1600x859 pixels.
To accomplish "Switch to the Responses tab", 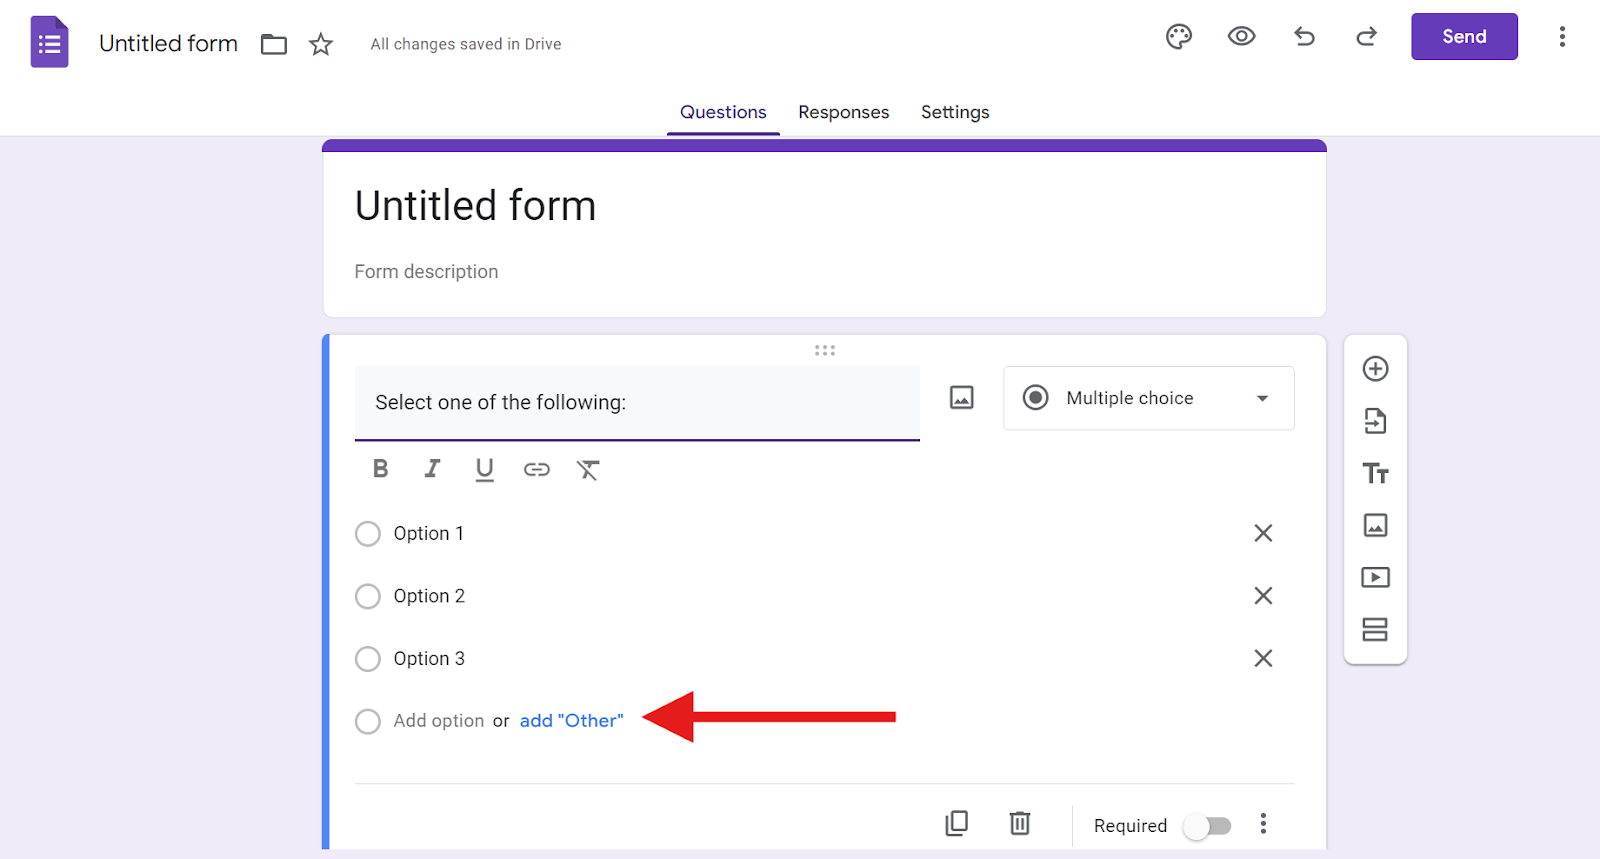I will coord(843,112).
